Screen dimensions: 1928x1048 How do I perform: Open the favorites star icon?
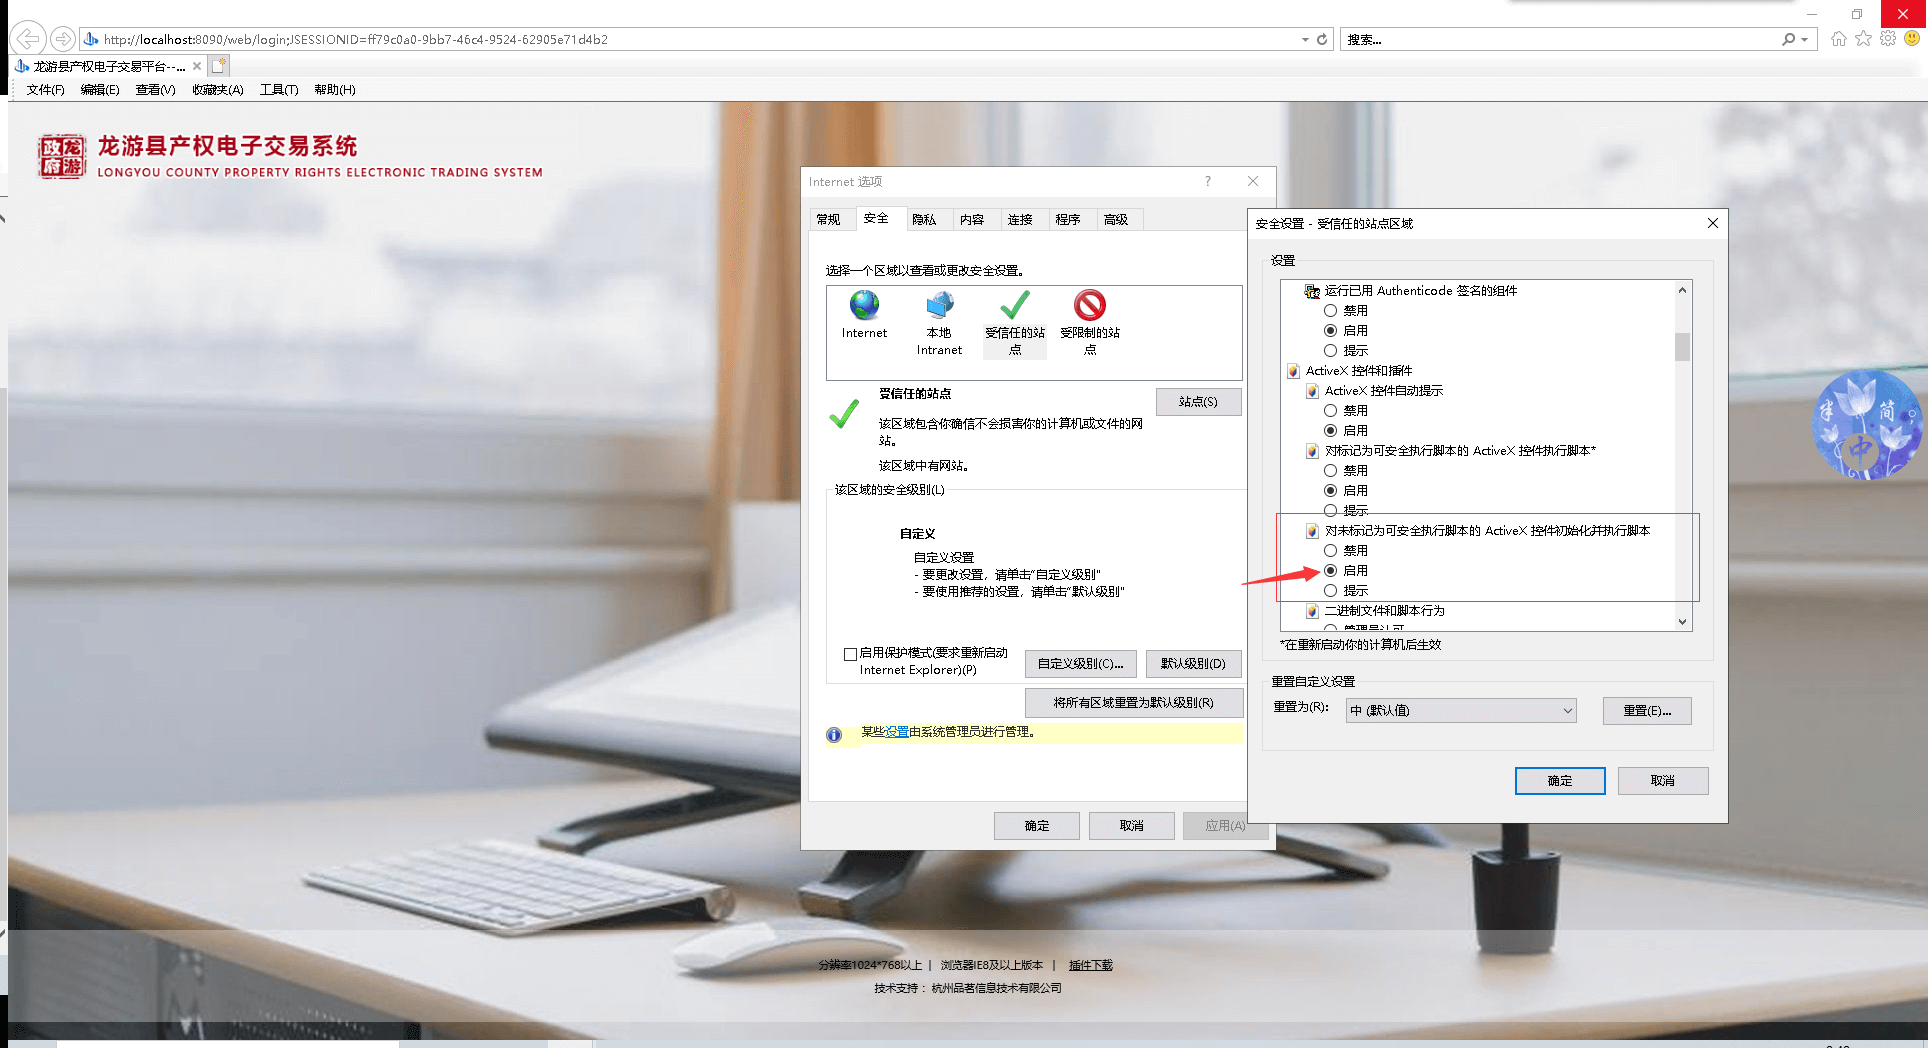tap(1863, 39)
